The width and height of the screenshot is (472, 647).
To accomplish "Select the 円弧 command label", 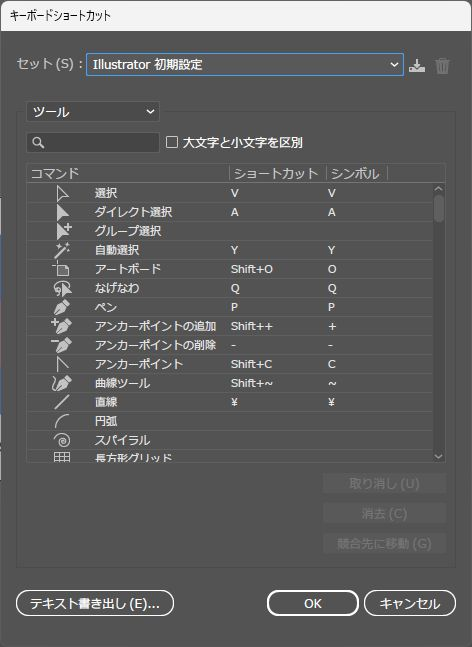I will tap(106, 421).
